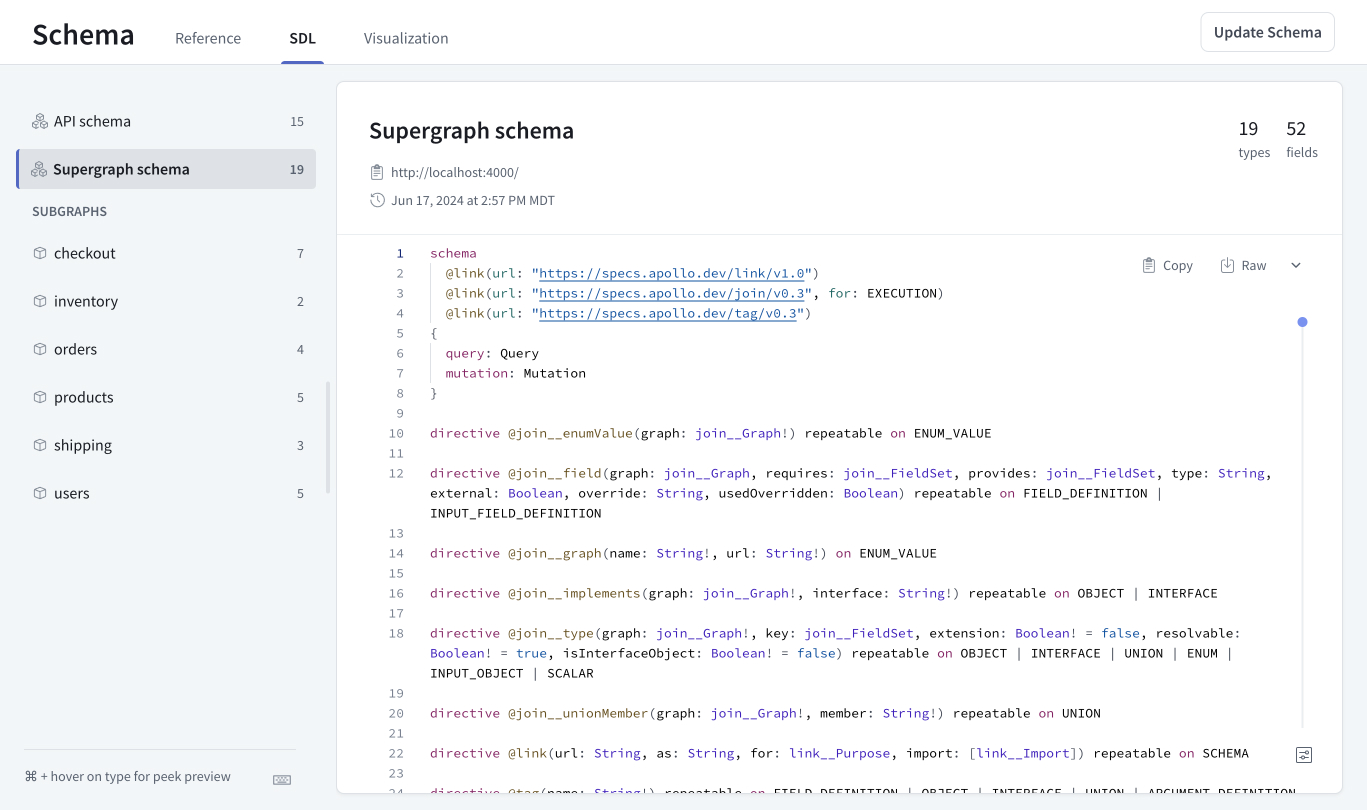
Task: Select the SDL tab
Action: (x=302, y=38)
